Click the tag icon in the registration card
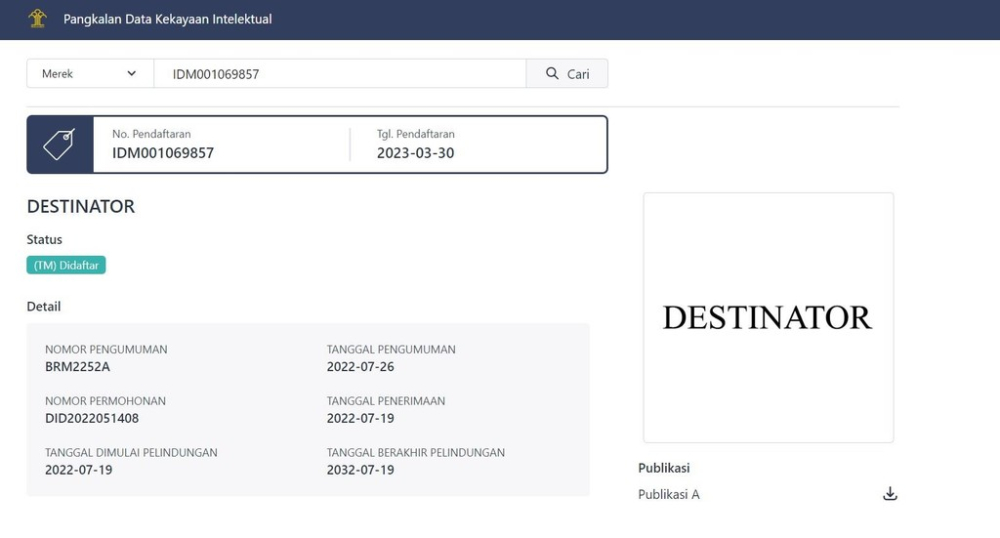The width and height of the screenshot is (1000, 538). pos(58,145)
